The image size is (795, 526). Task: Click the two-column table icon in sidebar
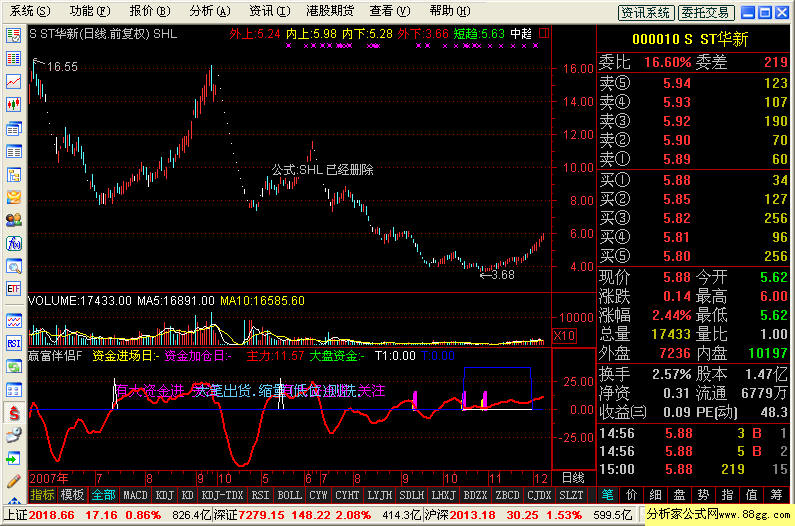[x=13, y=152]
